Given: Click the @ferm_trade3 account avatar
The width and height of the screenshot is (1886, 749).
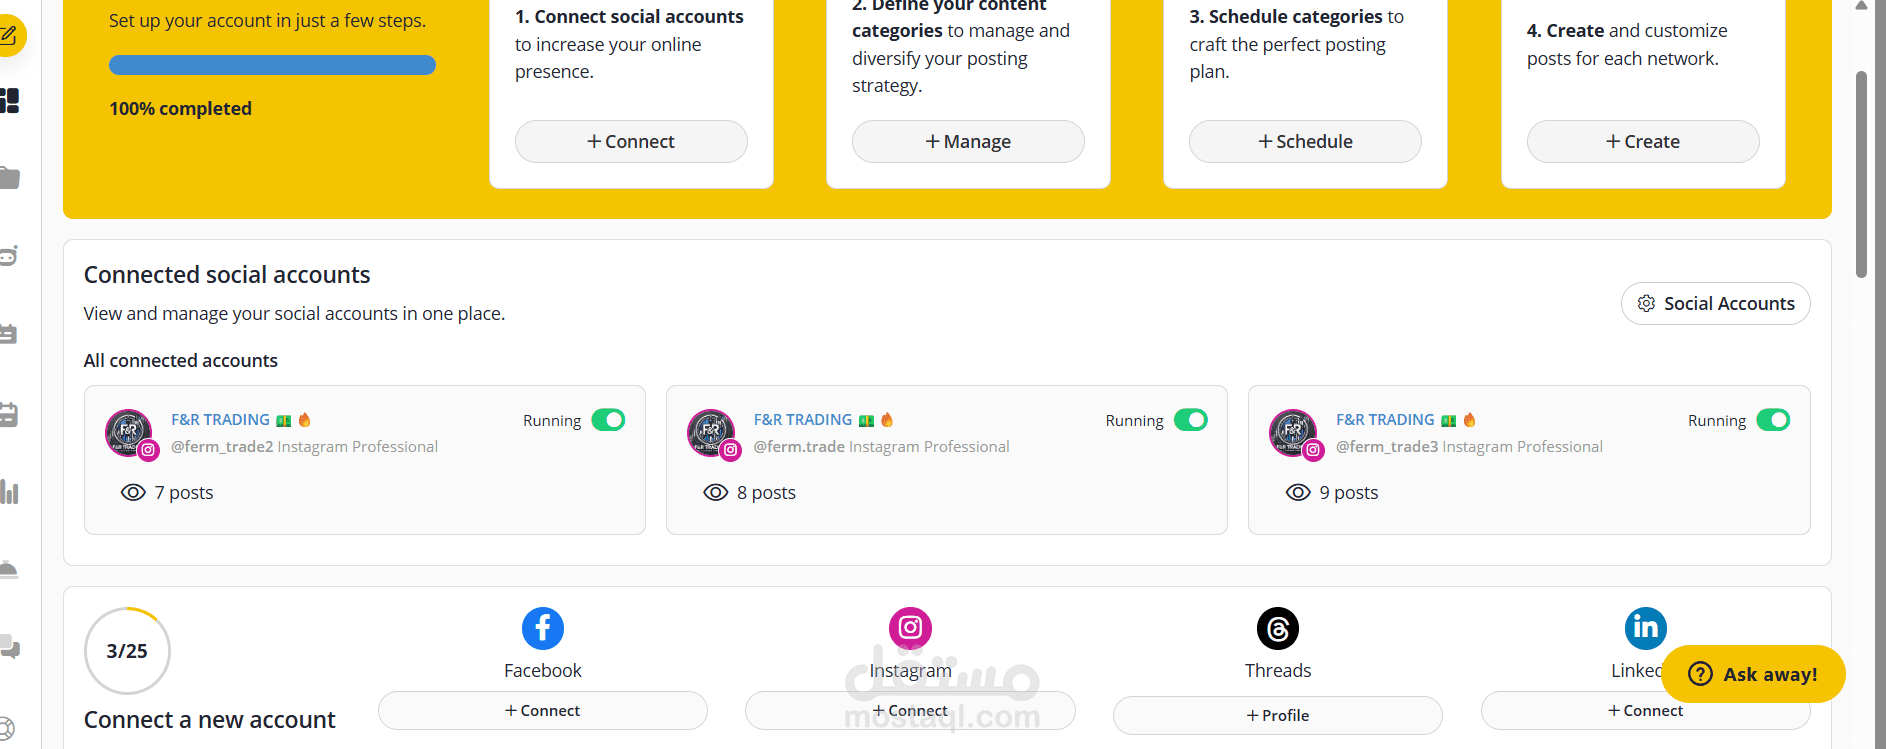Looking at the screenshot, I should click(x=1293, y=432).
